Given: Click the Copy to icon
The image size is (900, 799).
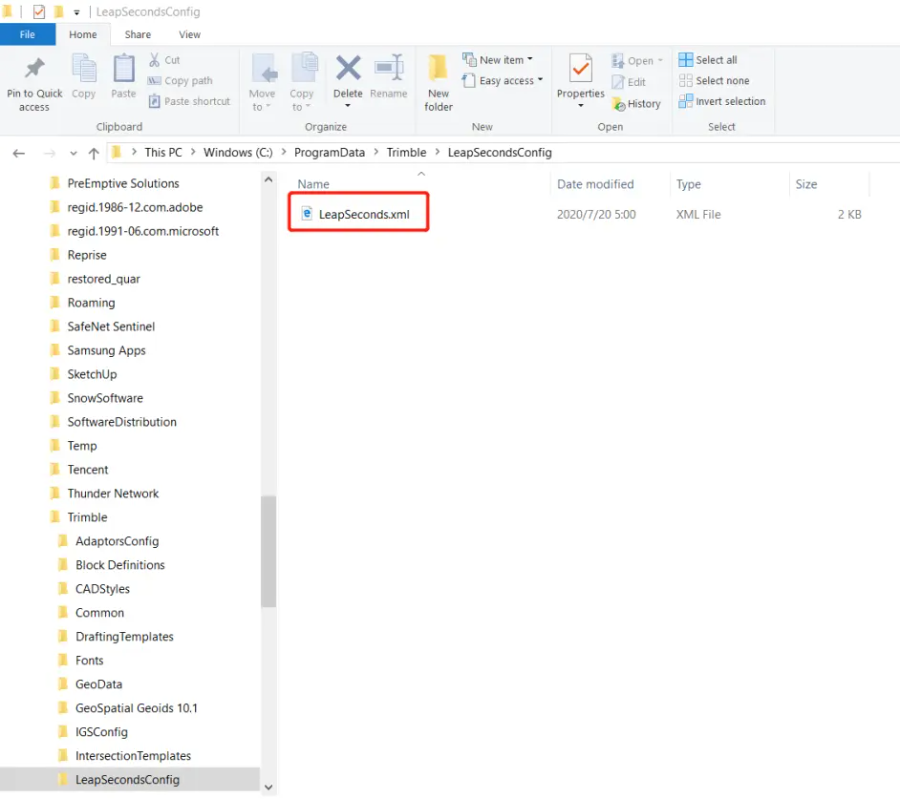Looking at the screenshot, I should [304, 68].
